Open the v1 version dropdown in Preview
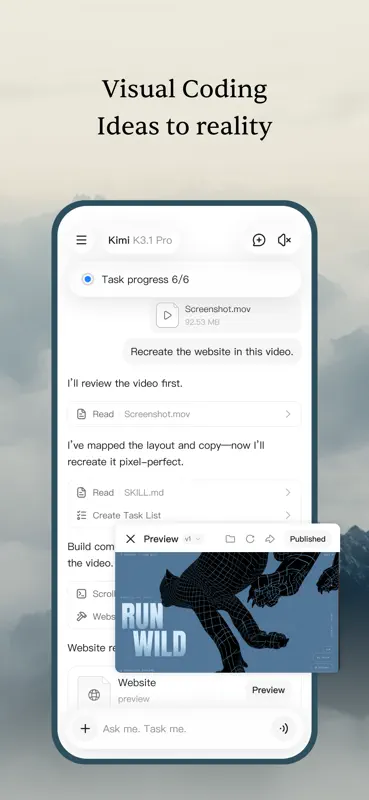 coord(193,539)
